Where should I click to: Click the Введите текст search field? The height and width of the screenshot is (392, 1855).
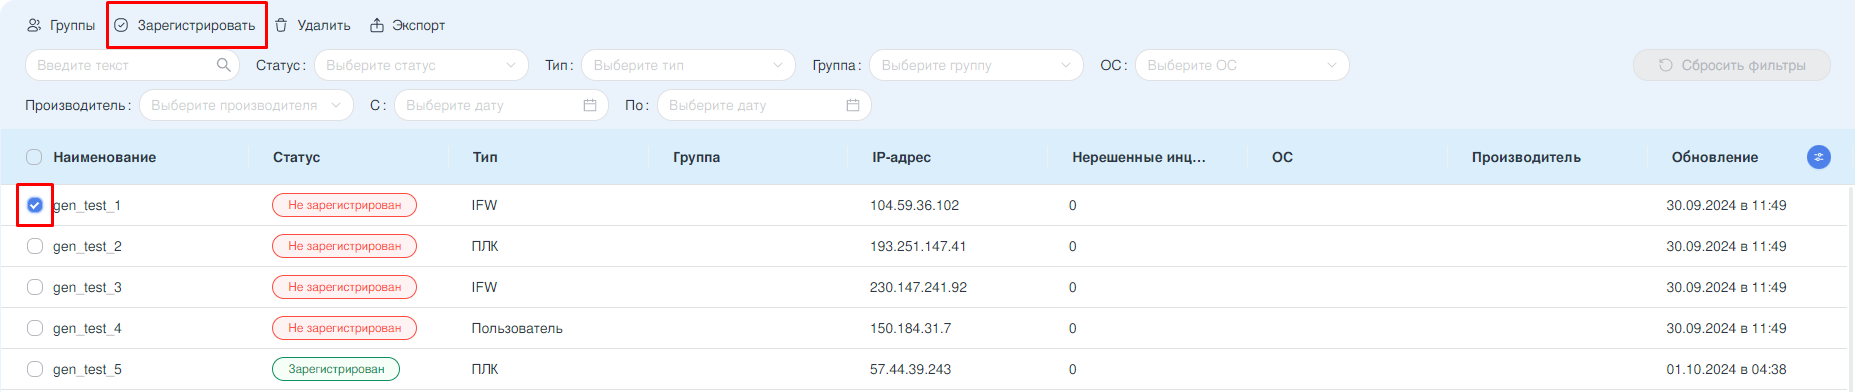click(x=132, y=65)
